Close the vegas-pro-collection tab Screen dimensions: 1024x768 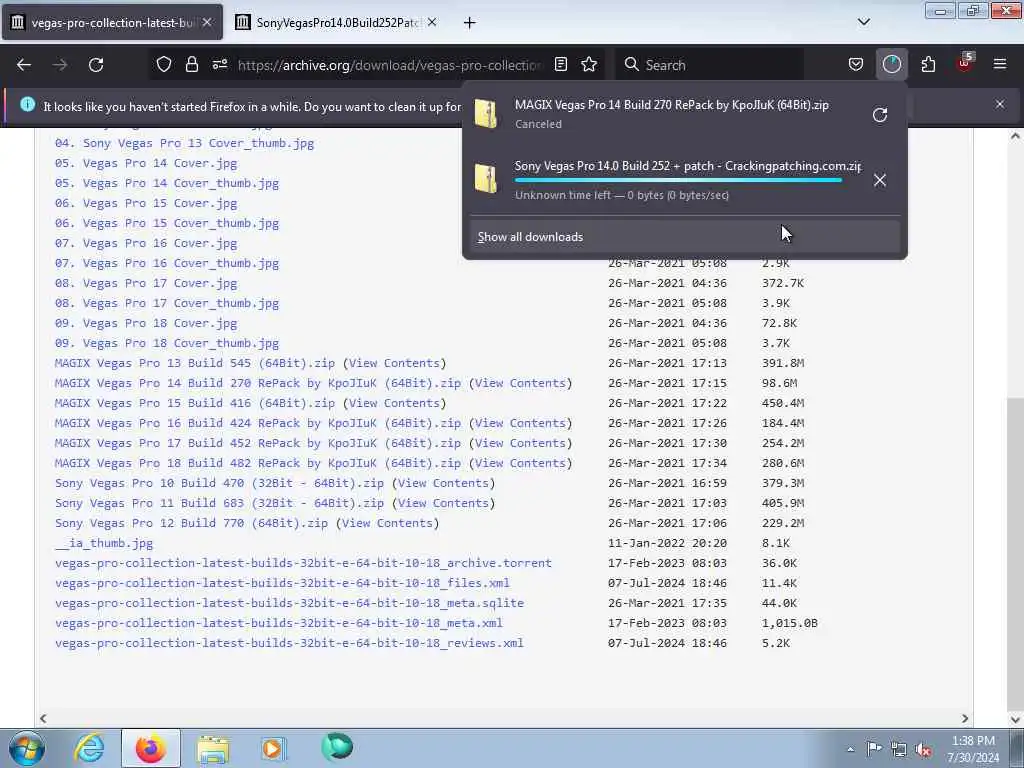[x=207, y=22]
